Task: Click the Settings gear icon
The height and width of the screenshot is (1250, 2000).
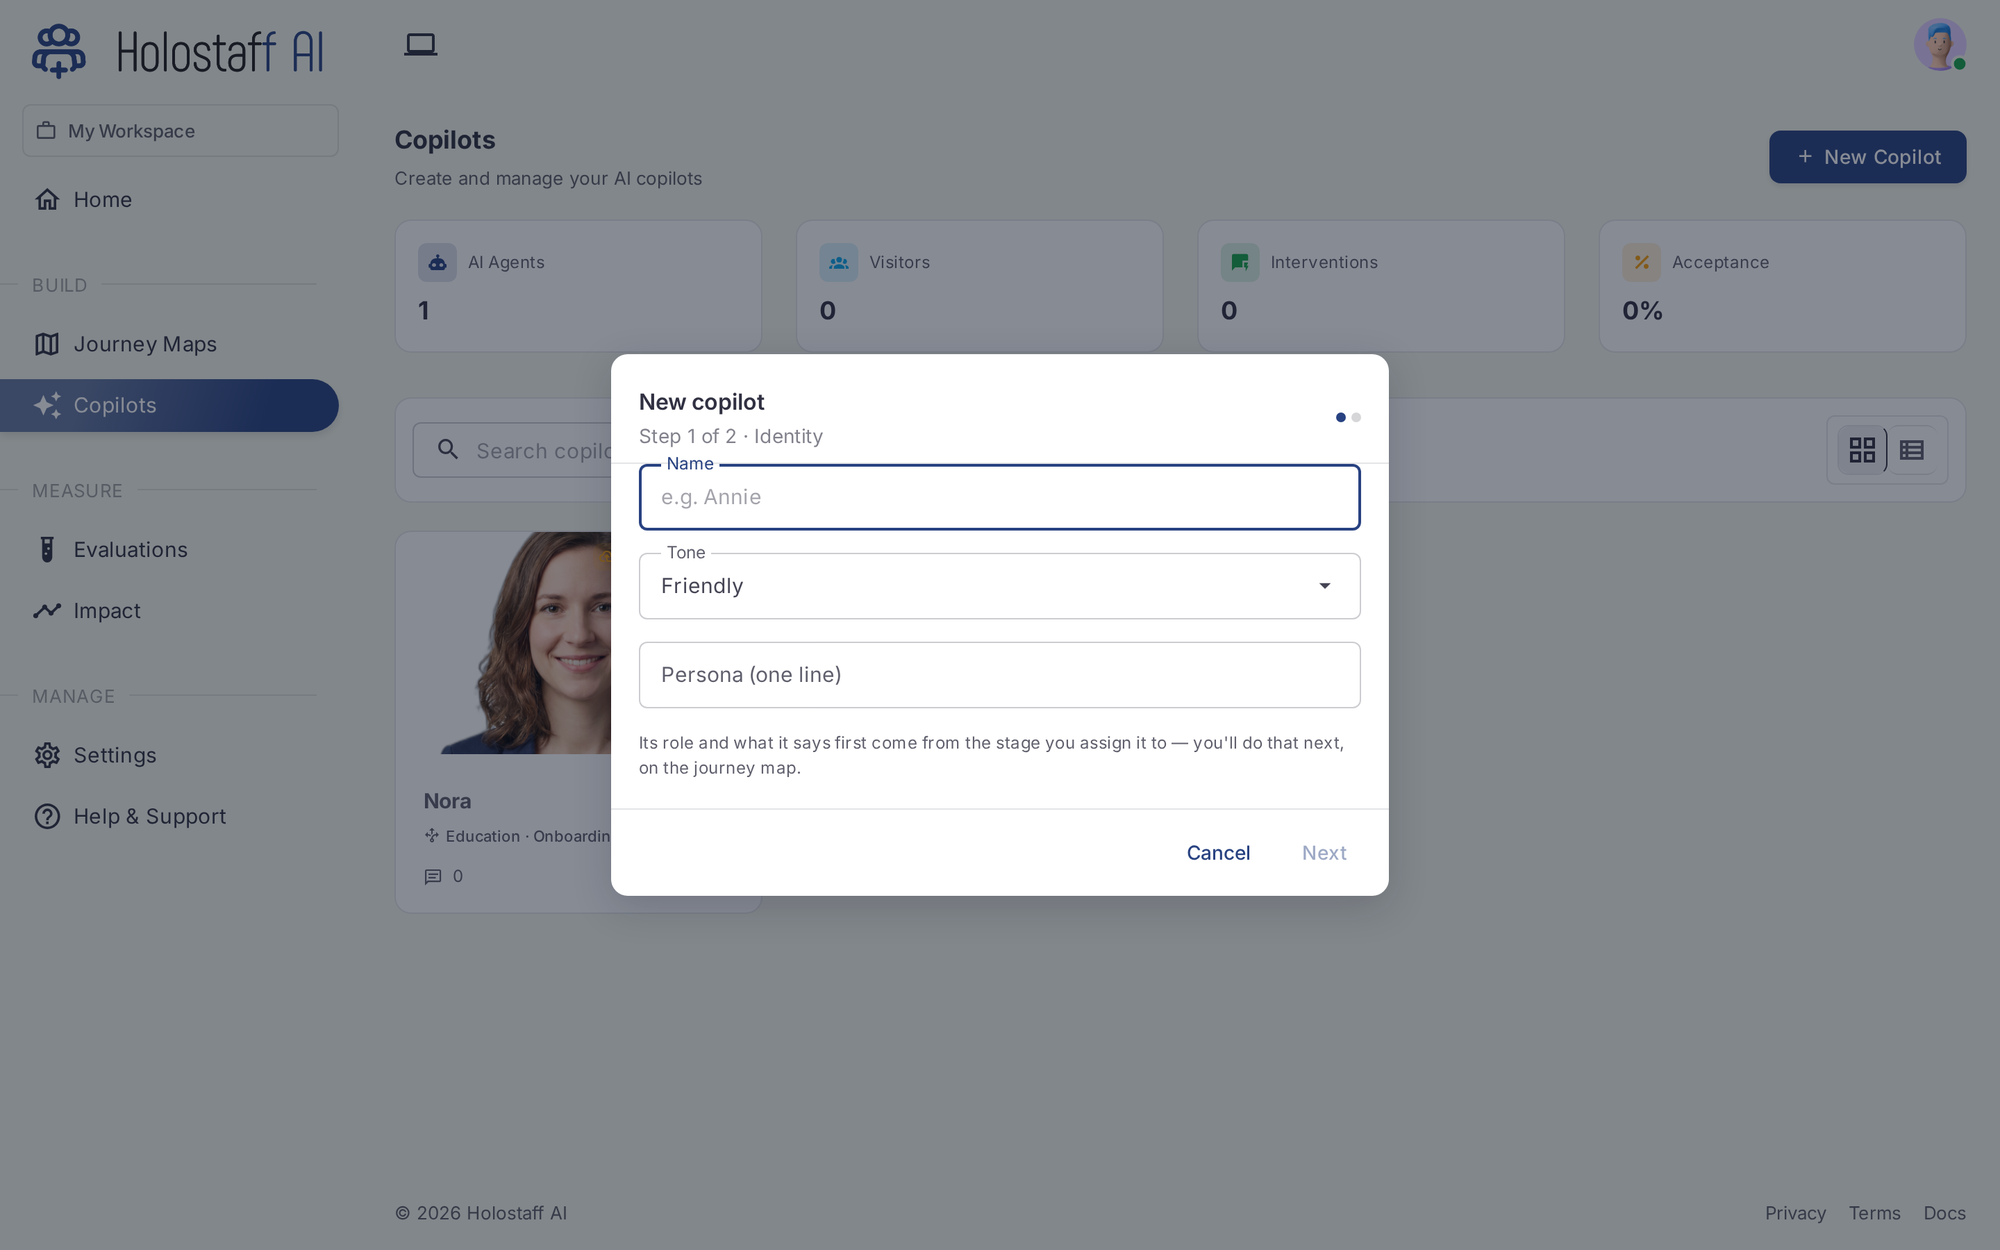Action: [x=47, y=755]
